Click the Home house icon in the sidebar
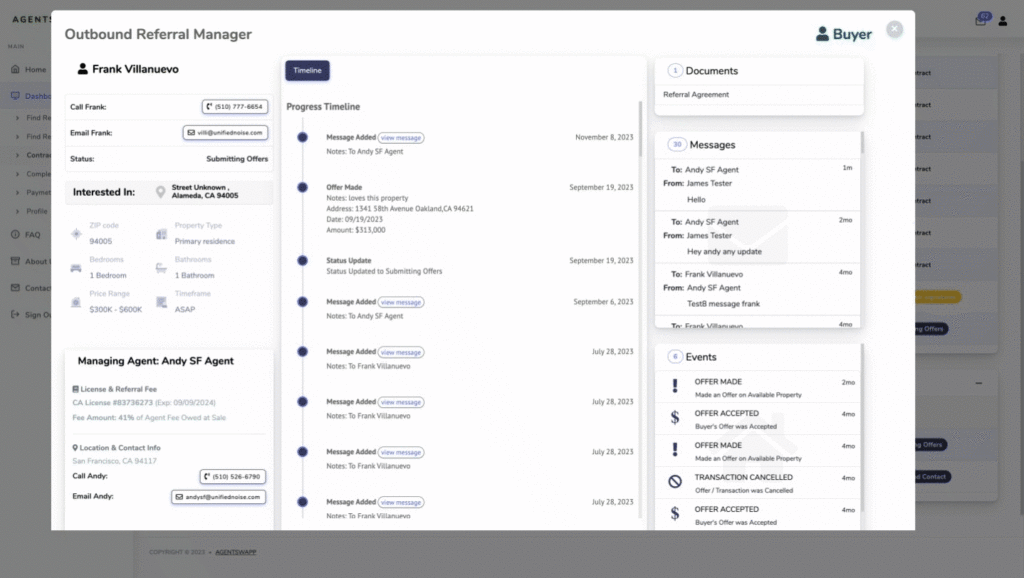The image size is (1024, 578). pos(15,69)
